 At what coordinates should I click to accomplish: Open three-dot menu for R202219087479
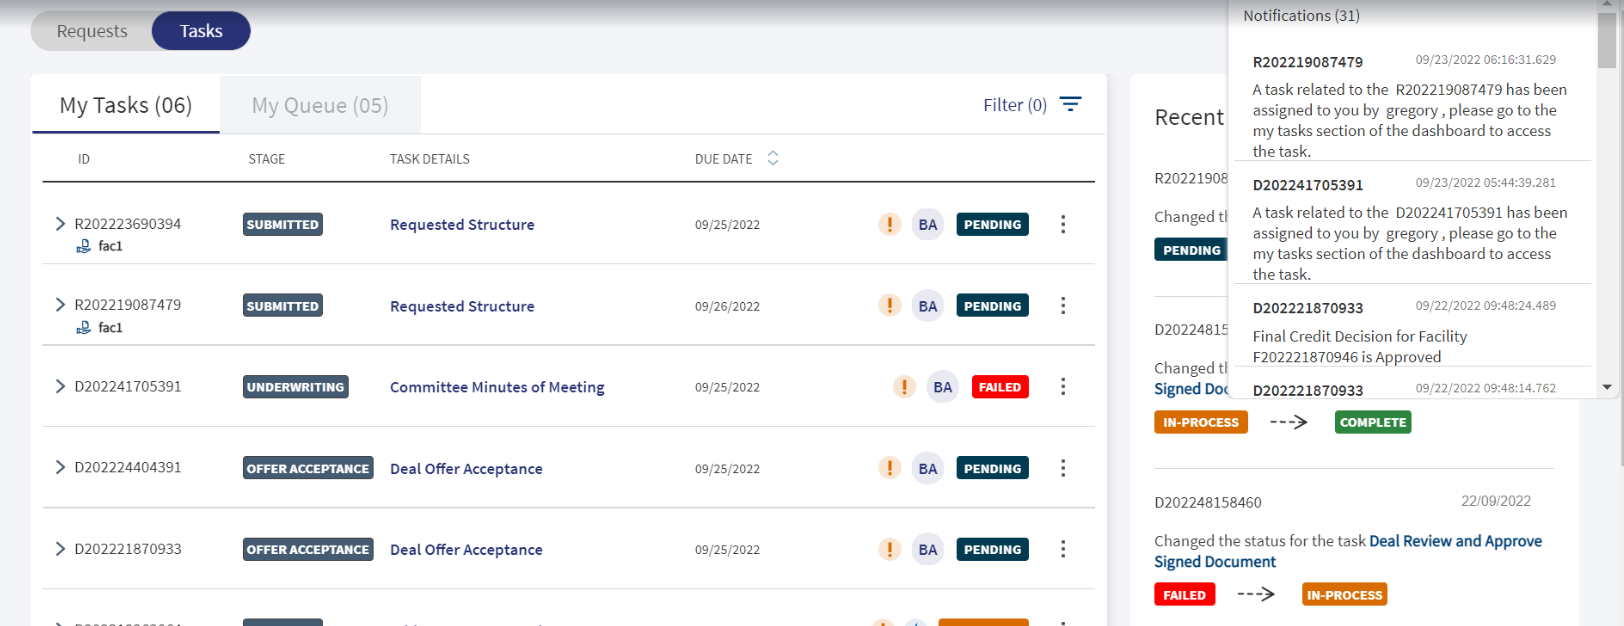[1063, 305]
